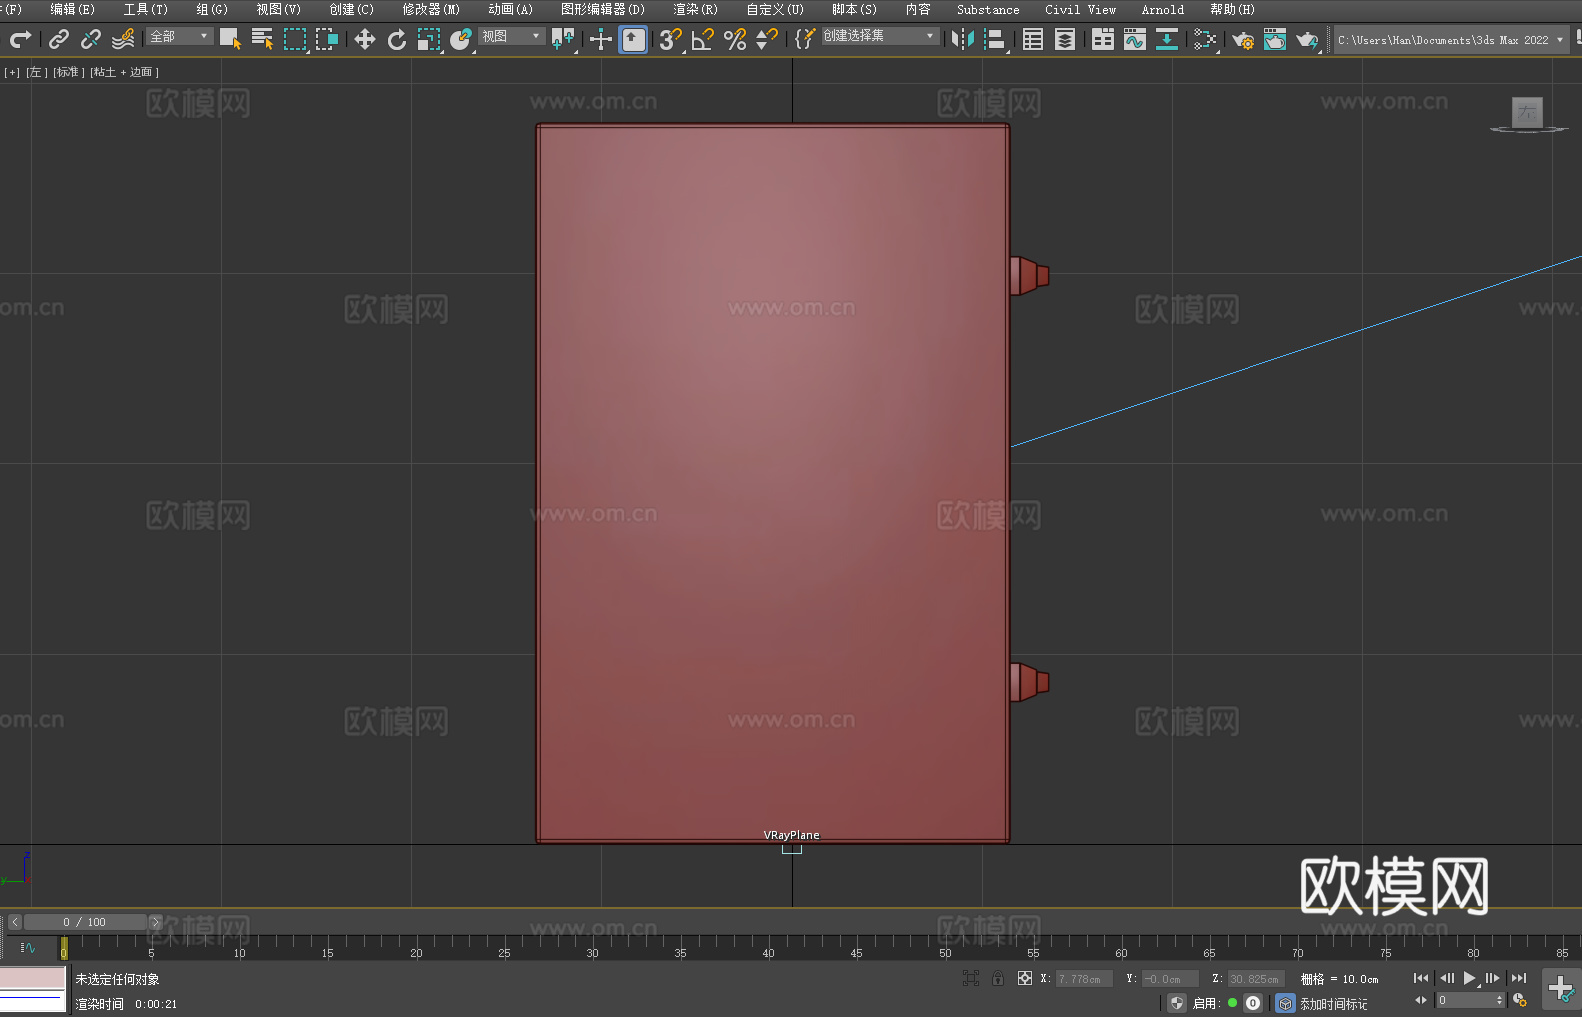Click X coordinate field 7.778cm
Image resolution: width=1582 pixels, height=1017 pixels.
[1084, 979]
